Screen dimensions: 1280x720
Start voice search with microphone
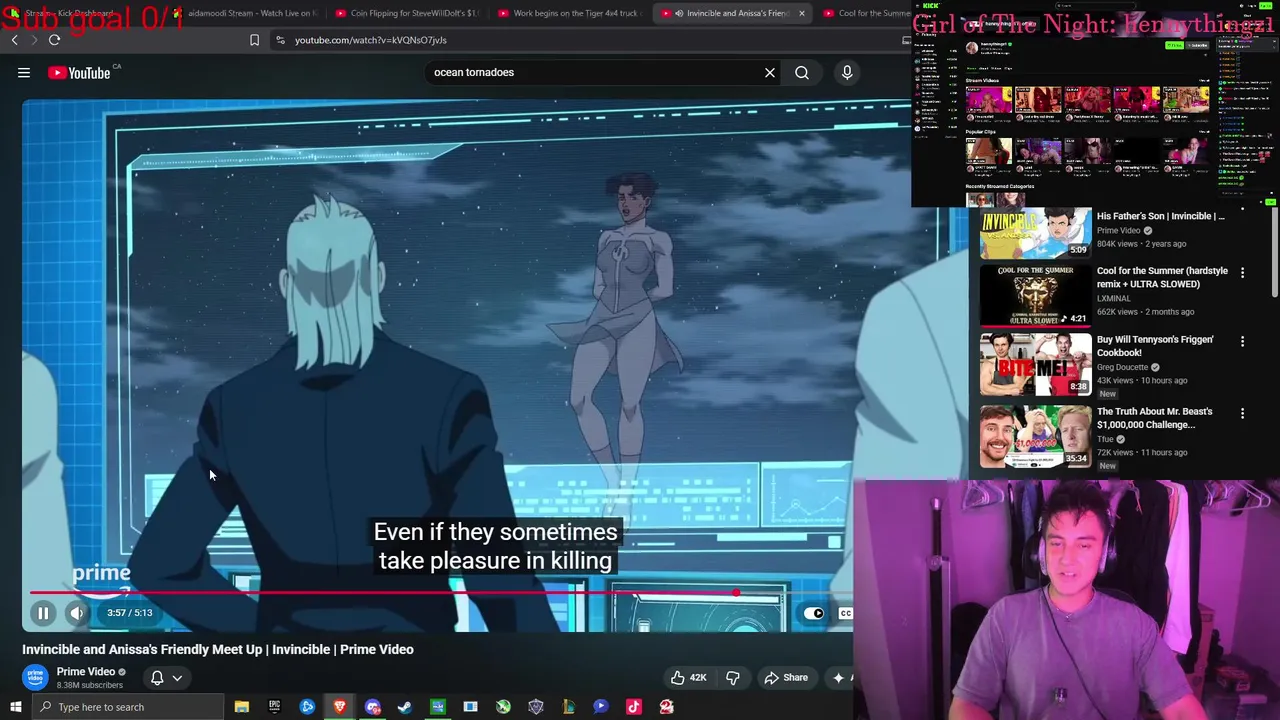point(847,72)
